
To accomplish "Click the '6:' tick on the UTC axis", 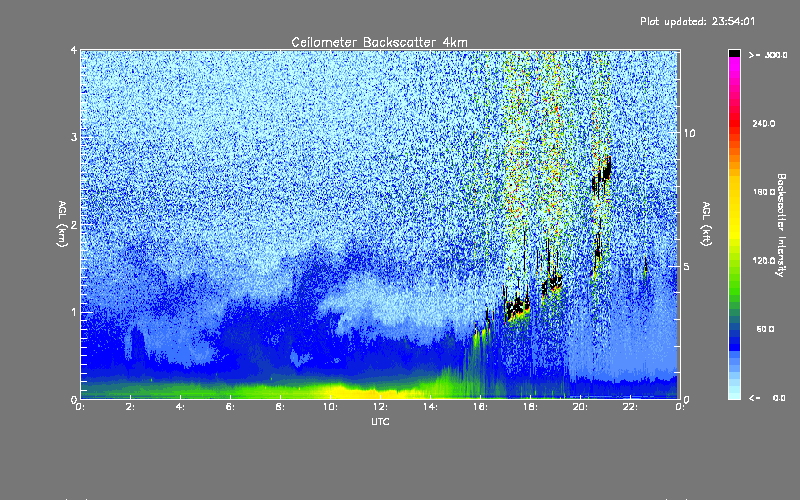I will pos(230,407).
